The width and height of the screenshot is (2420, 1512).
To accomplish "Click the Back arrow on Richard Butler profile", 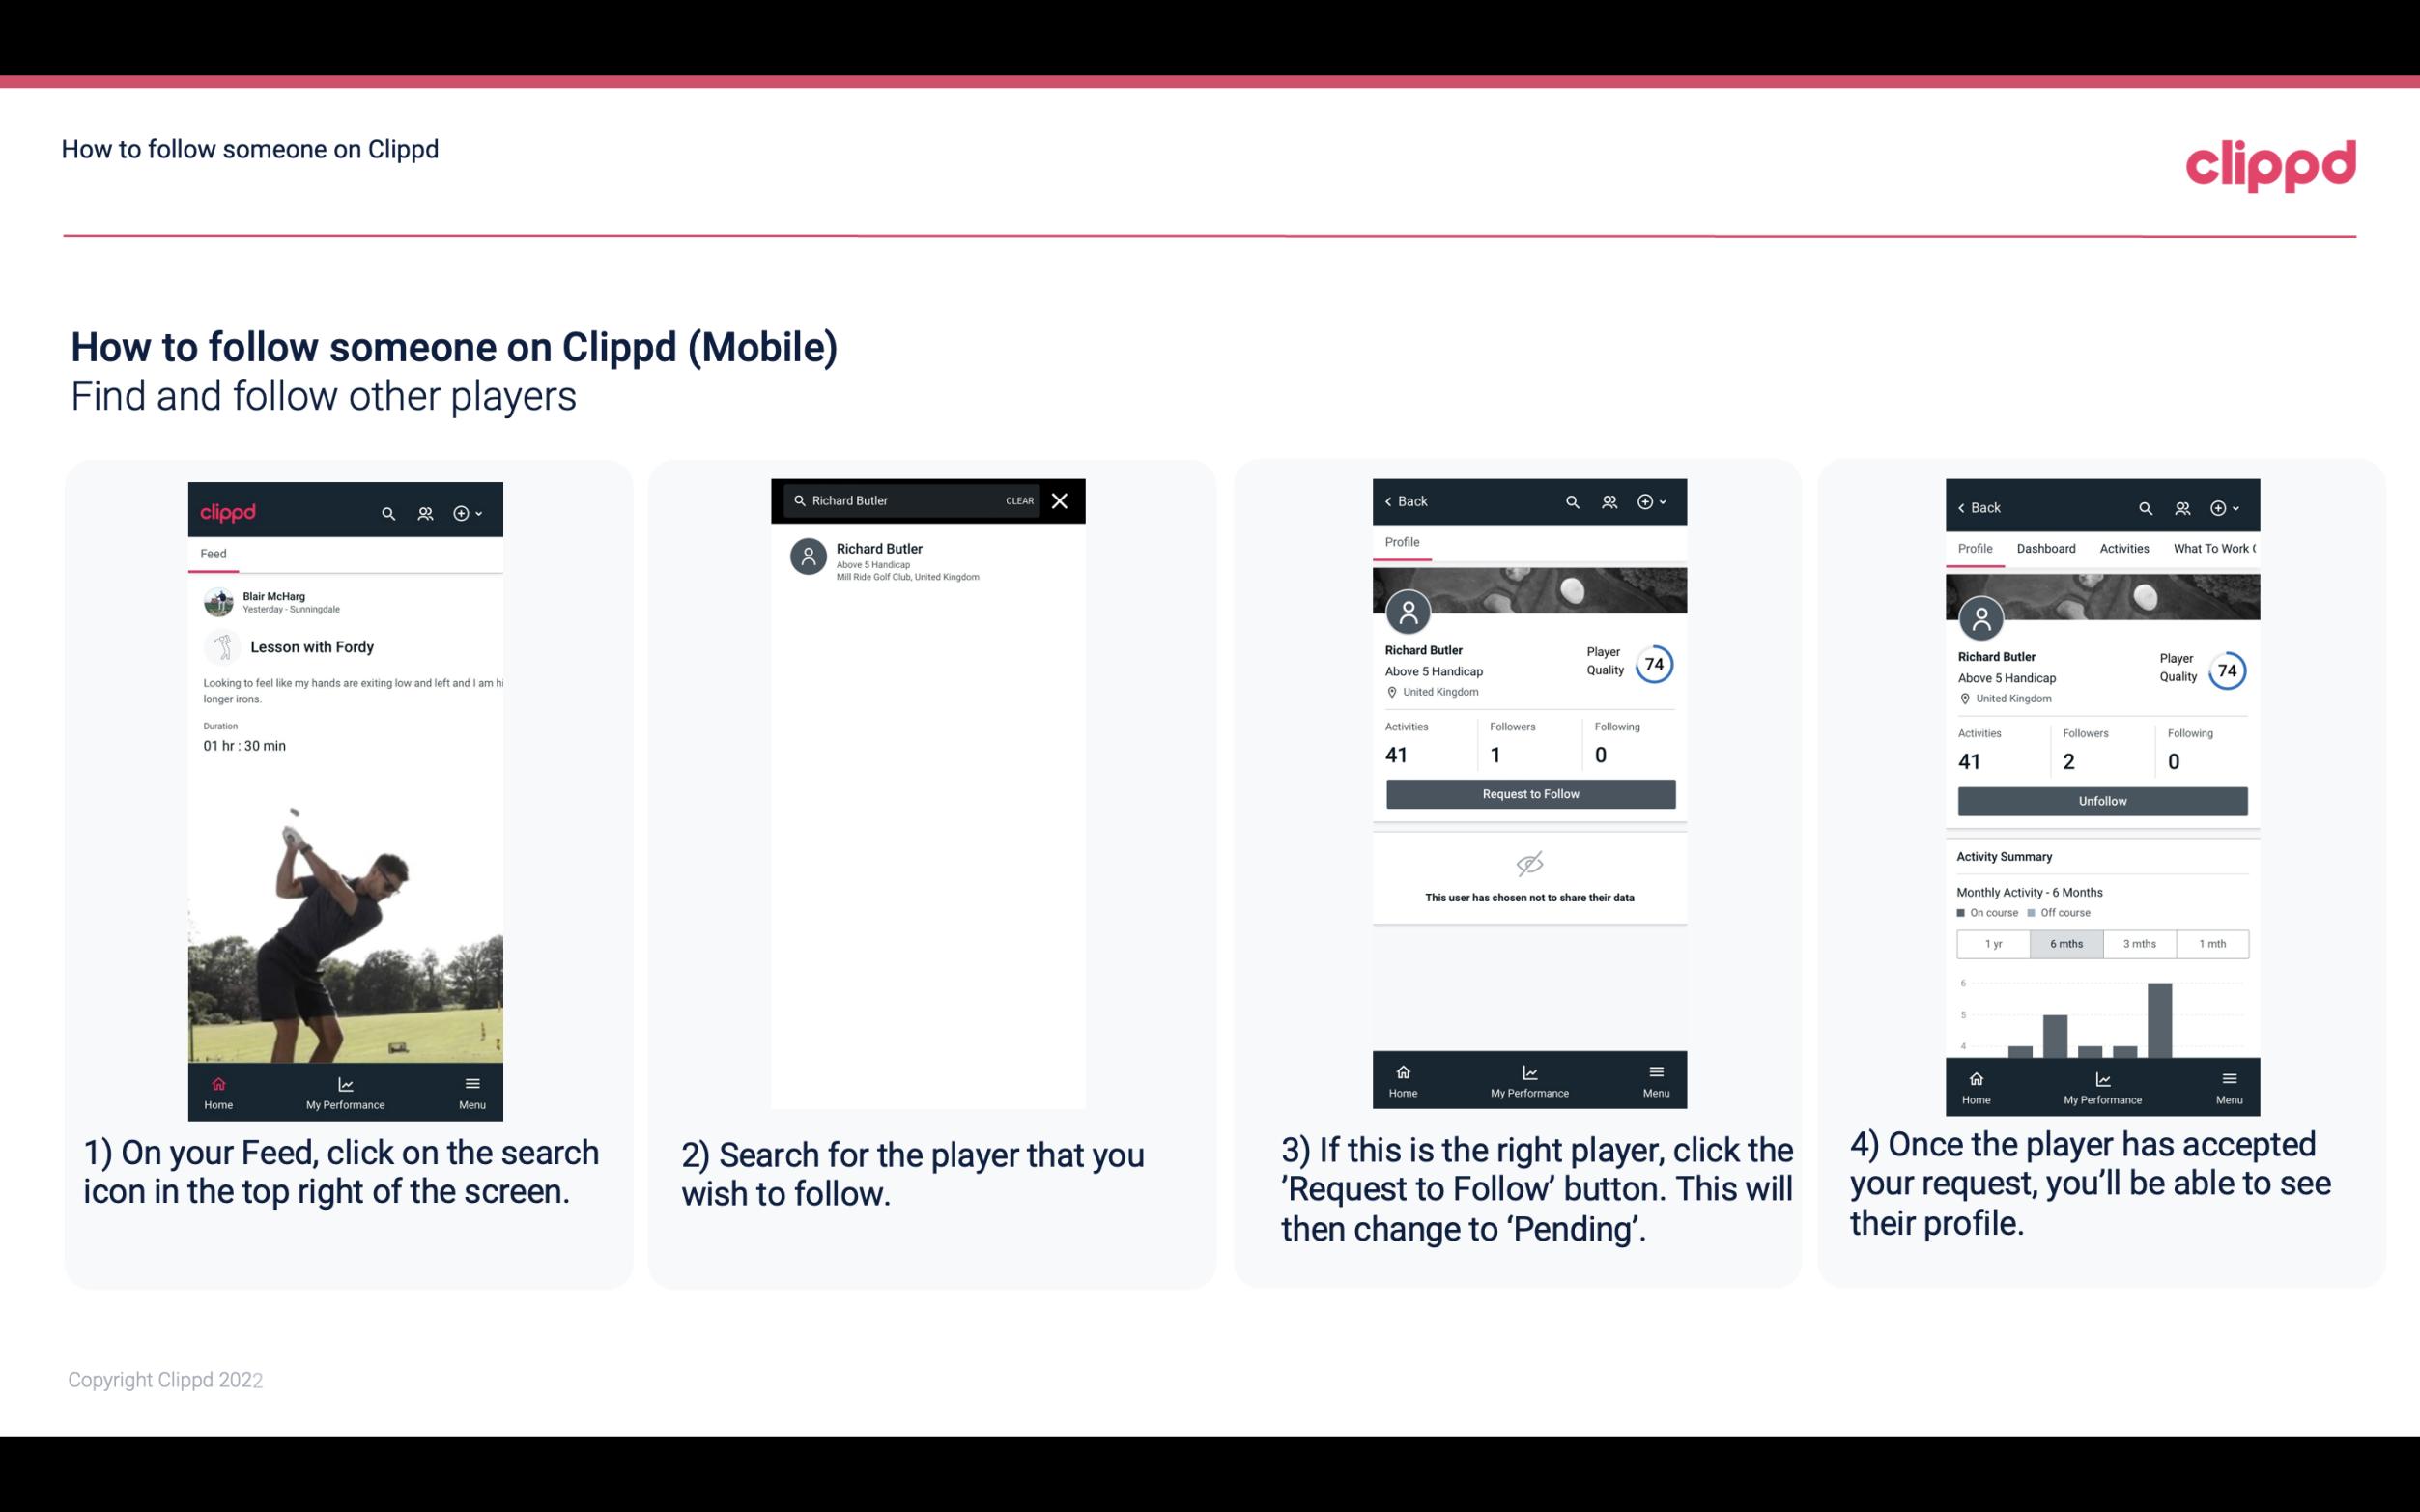I will [1393, 499].
